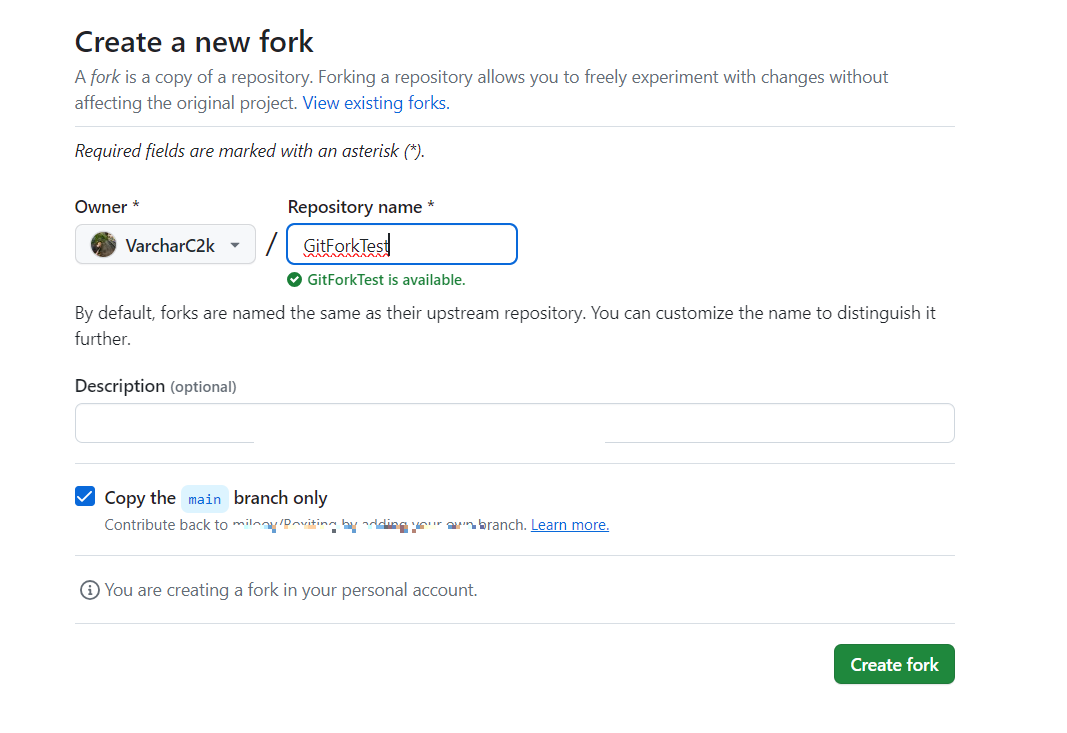Viewport: 1067px width, 733px height.
Task: Open the View existing forks link
Action: click(376, 103)
